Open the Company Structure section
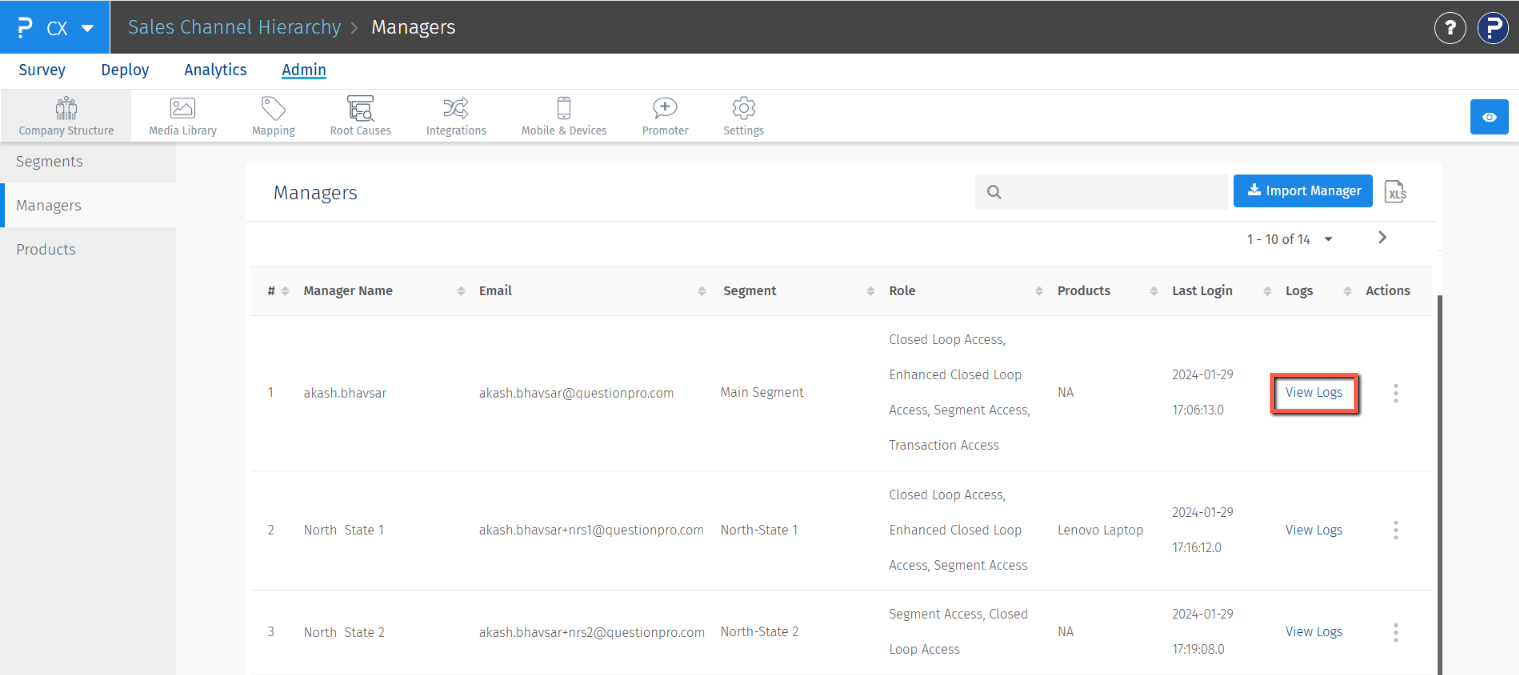1519x675 pixels. 66,116
